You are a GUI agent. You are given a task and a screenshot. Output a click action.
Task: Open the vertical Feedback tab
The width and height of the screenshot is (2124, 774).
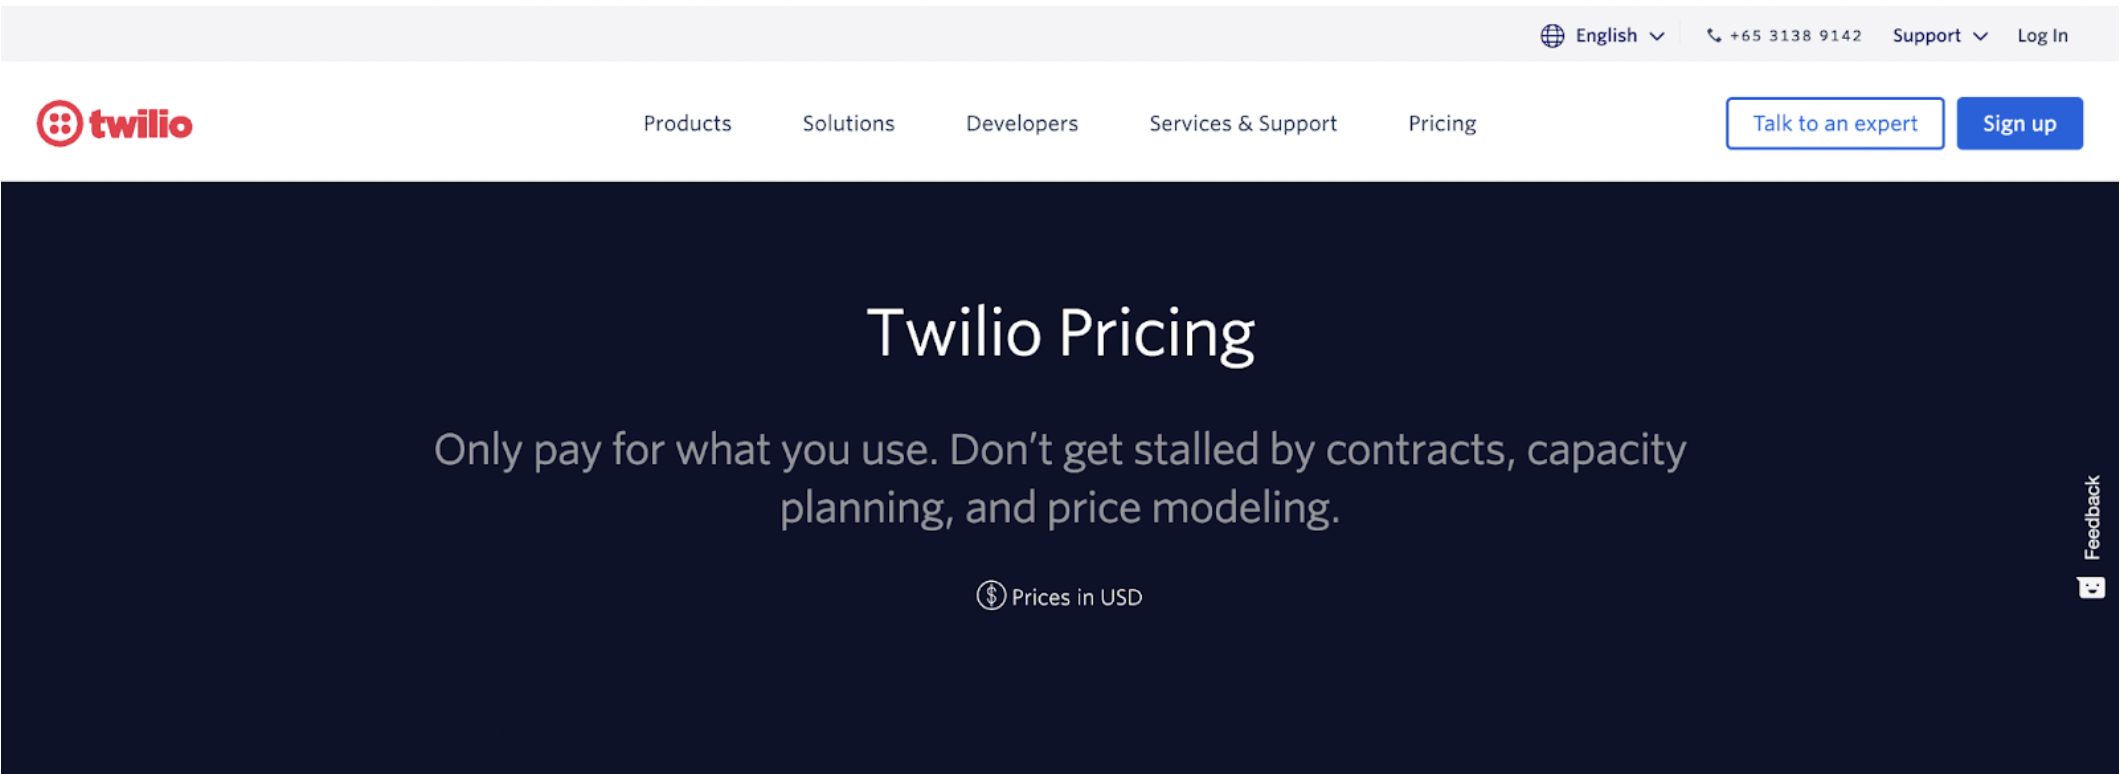2092,536
